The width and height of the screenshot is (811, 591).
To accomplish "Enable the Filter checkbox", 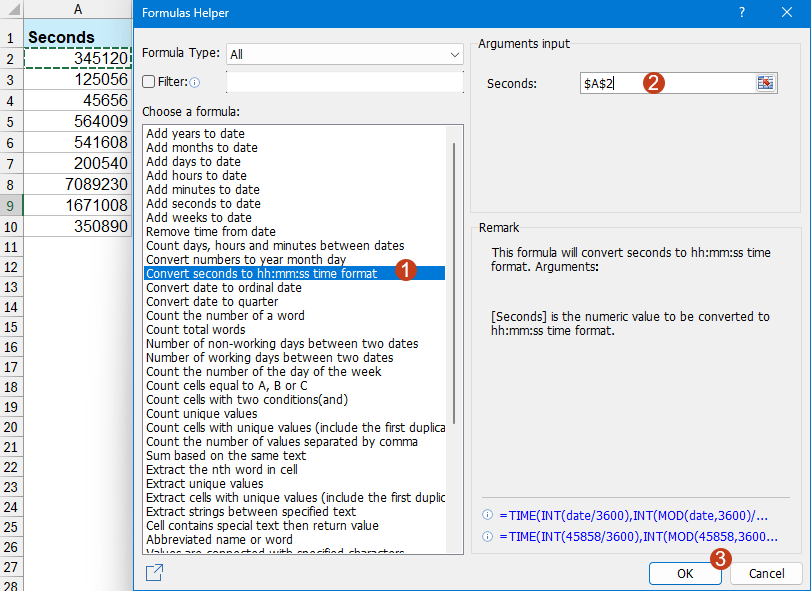I will point(149,82).
